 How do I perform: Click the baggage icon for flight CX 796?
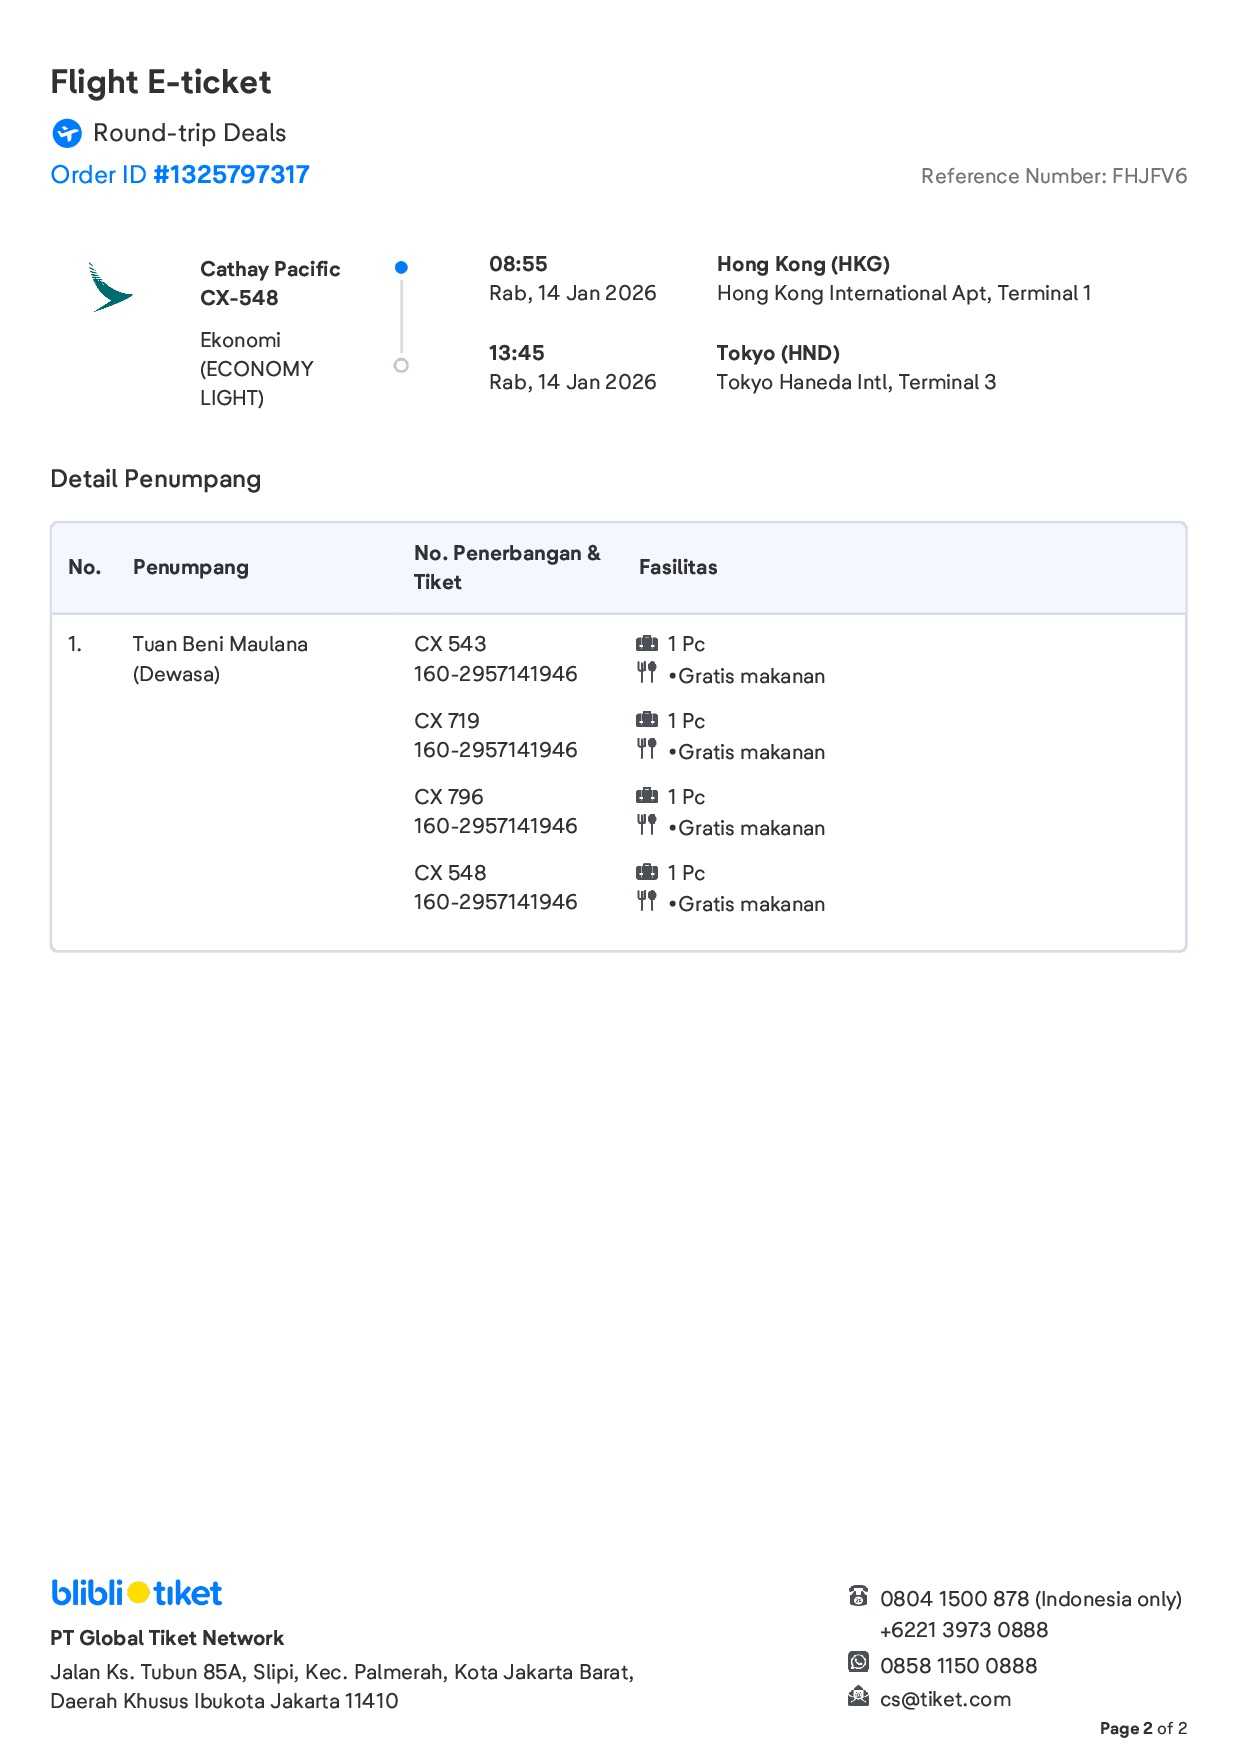coord(647,796)
